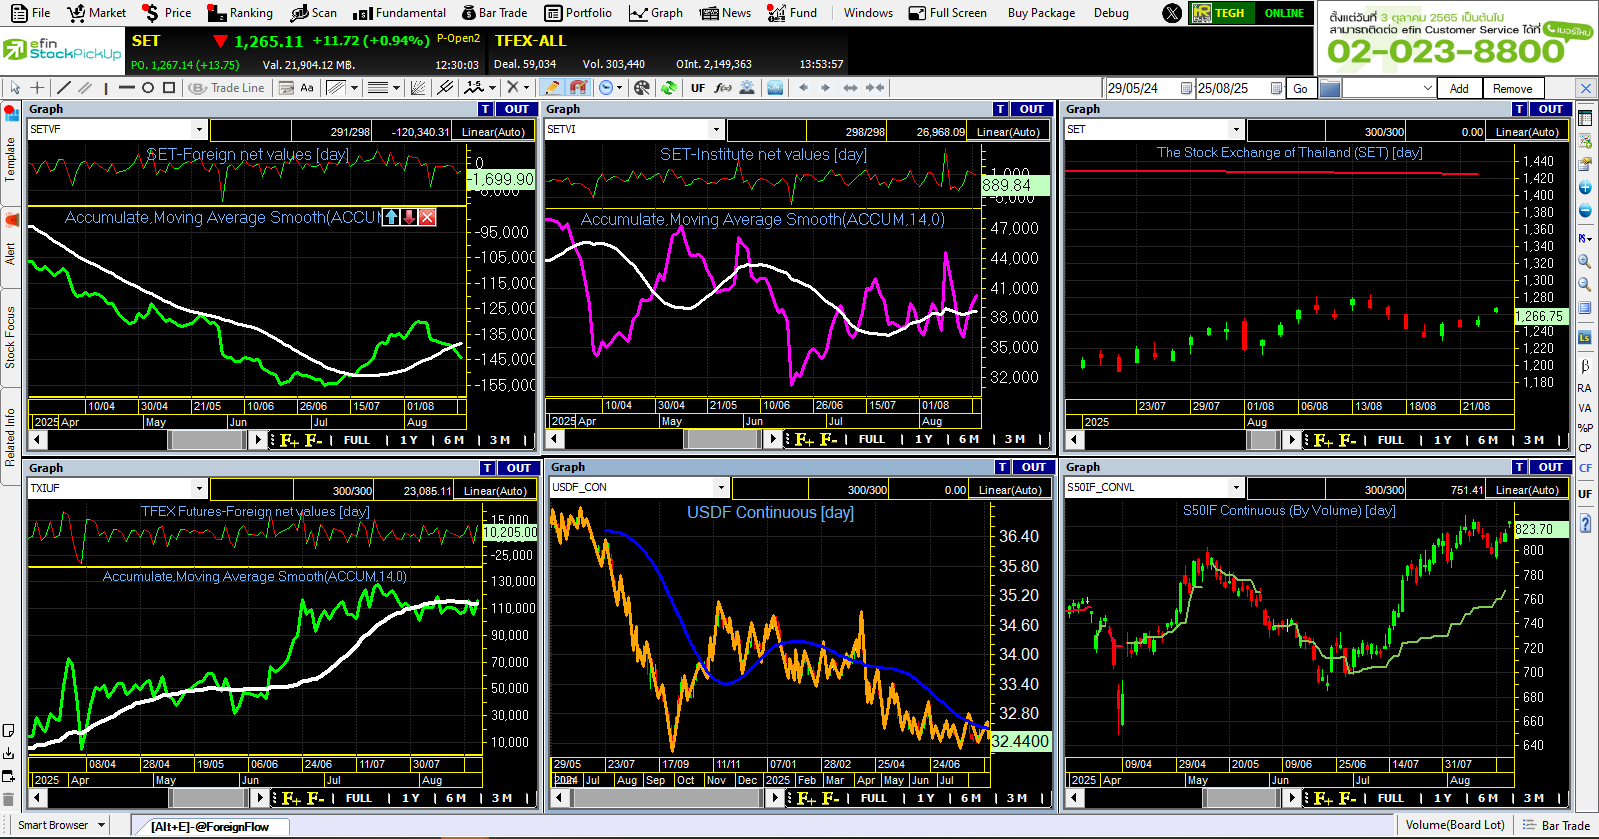The height and width of the screenshot is (839, 1599).
Task: Toggle Linear(Auto) scale on SETVI graph
Action: (x=1008, y=131)
